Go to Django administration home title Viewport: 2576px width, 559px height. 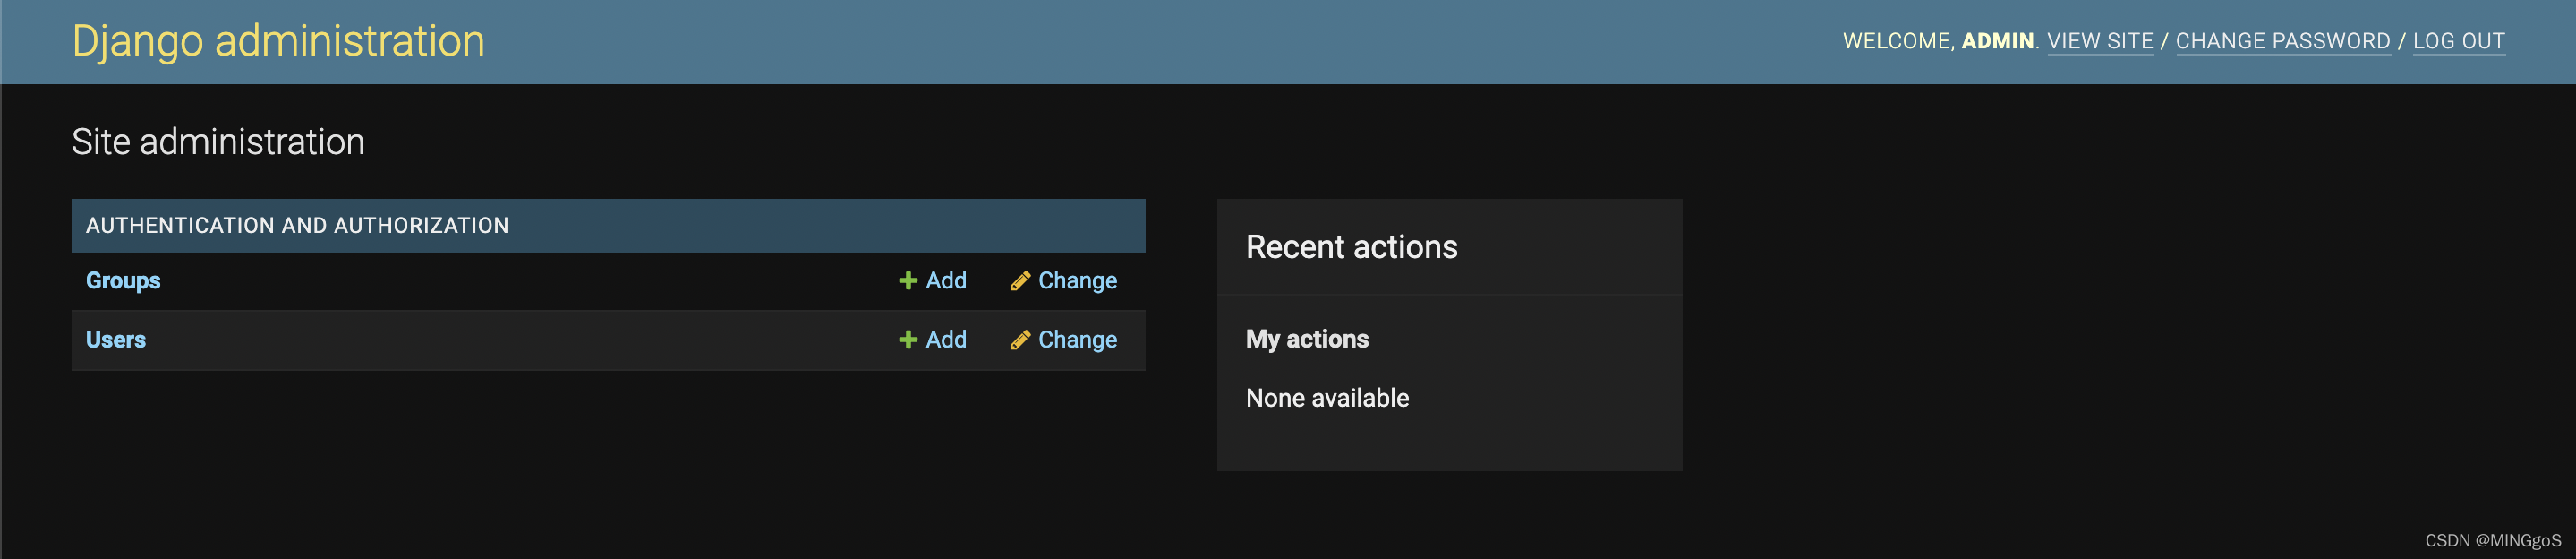[278, 42]
